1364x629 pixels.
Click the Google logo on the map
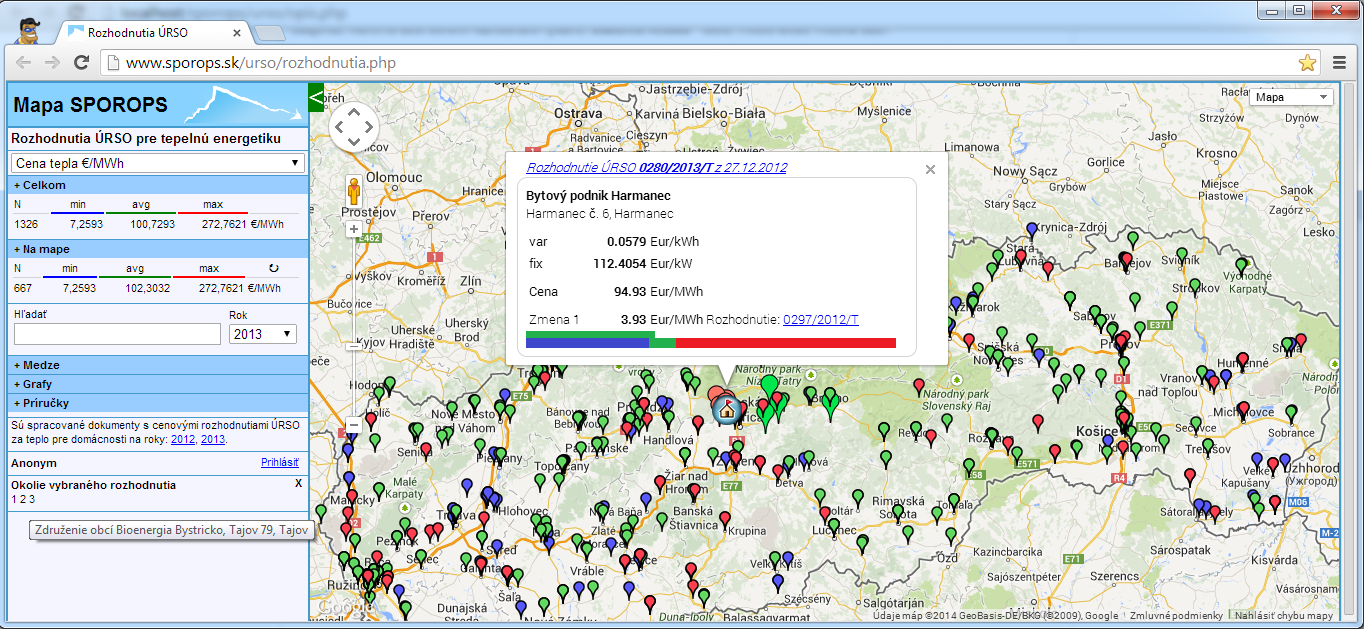(345, 607)
